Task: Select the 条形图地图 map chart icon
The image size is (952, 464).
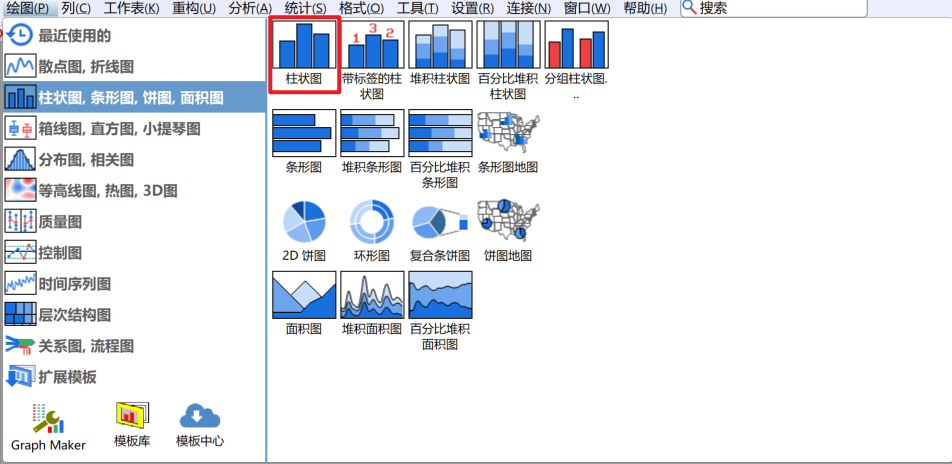Action: 508,134
